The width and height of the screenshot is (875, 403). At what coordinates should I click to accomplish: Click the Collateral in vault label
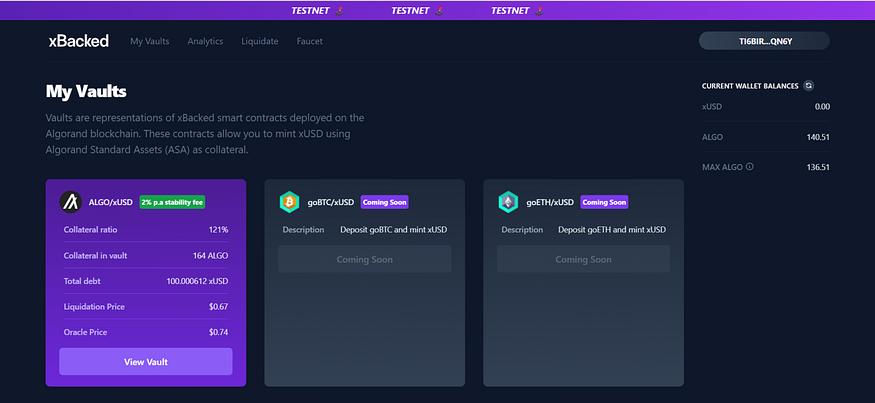95,256
